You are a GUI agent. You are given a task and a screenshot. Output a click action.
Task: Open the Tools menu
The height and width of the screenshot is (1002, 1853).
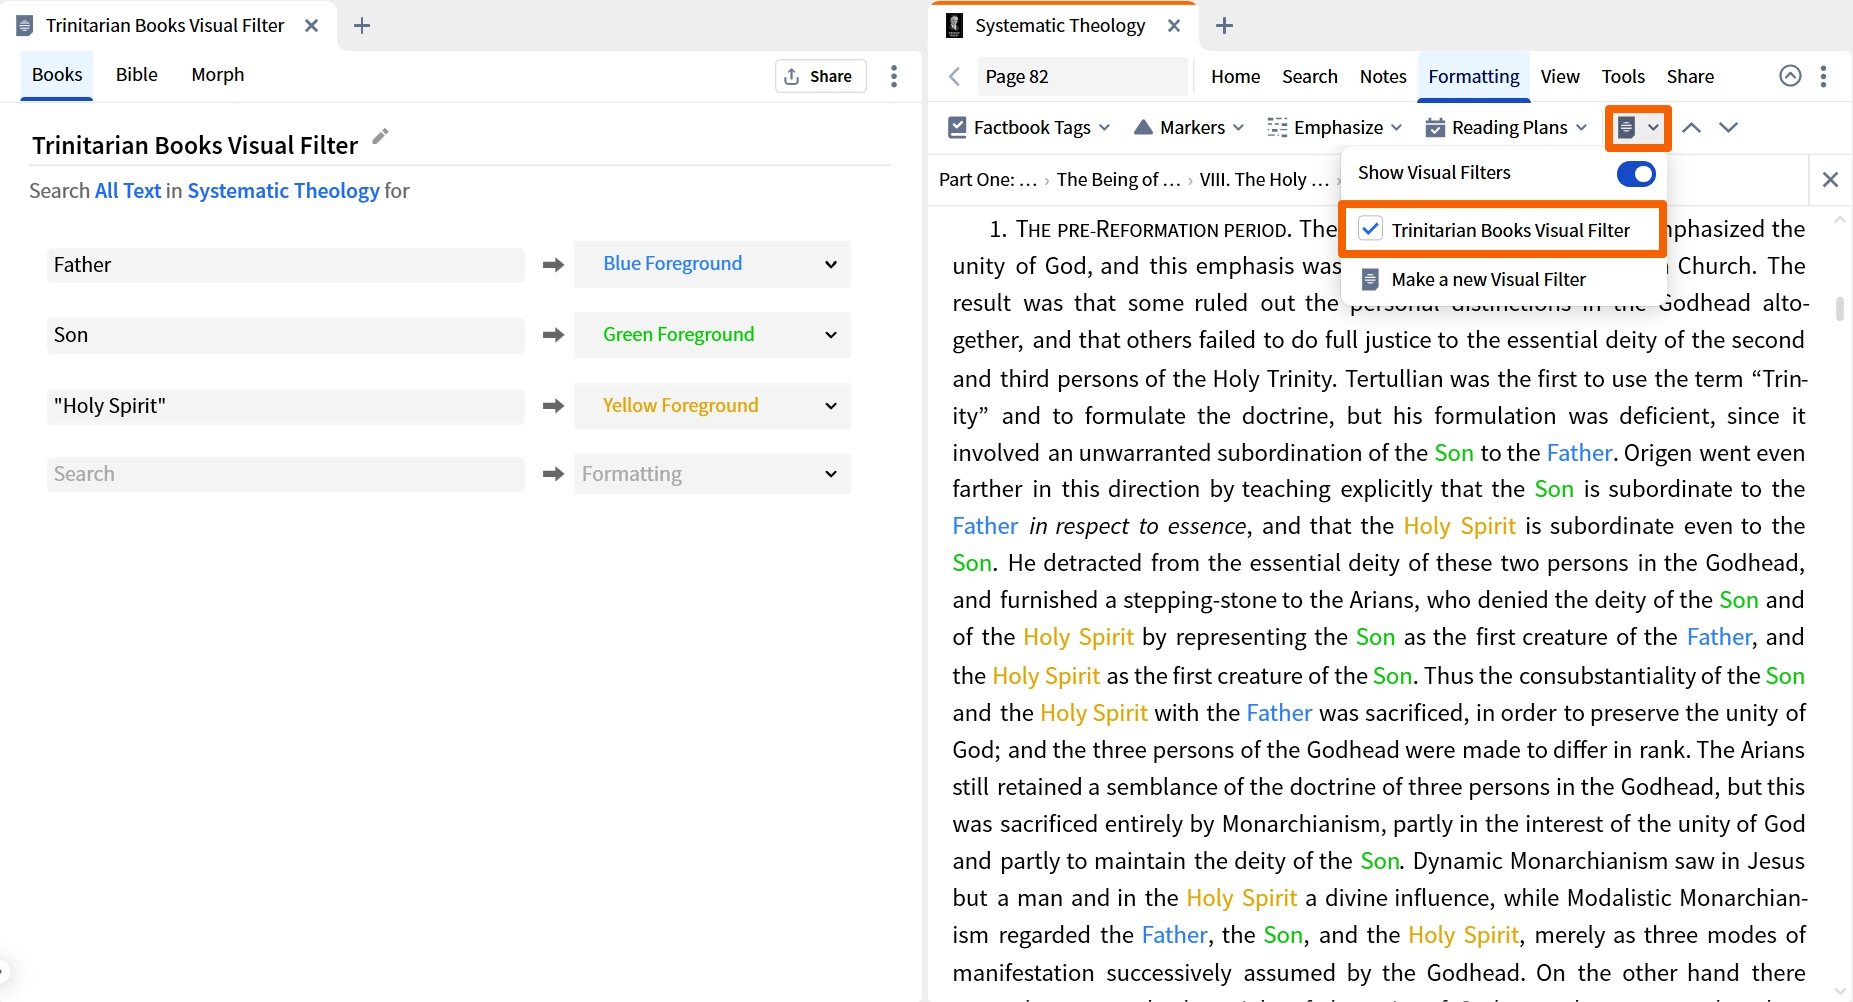click(1622, 76)
